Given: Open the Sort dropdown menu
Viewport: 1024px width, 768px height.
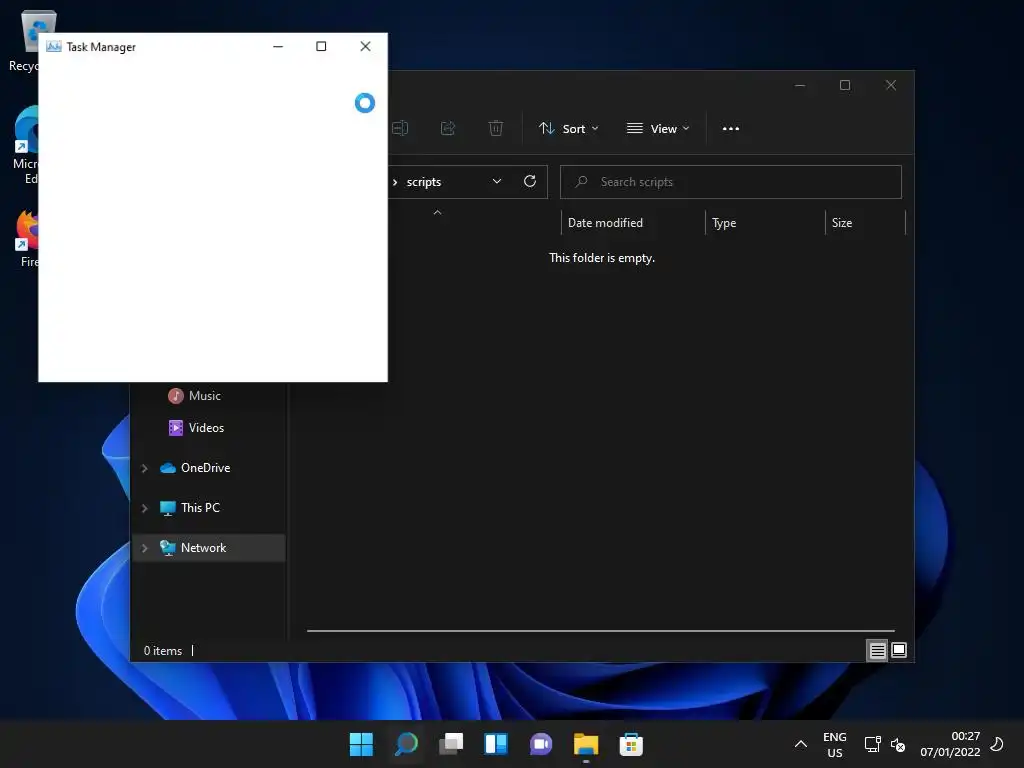Looking at the screenshot, I should click(568, 129).
